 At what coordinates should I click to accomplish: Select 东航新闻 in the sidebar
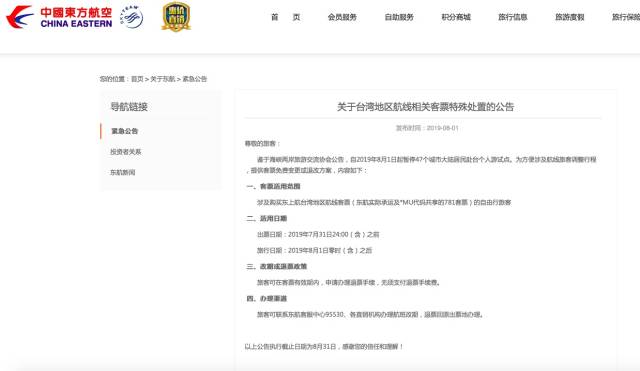point(122,173)
